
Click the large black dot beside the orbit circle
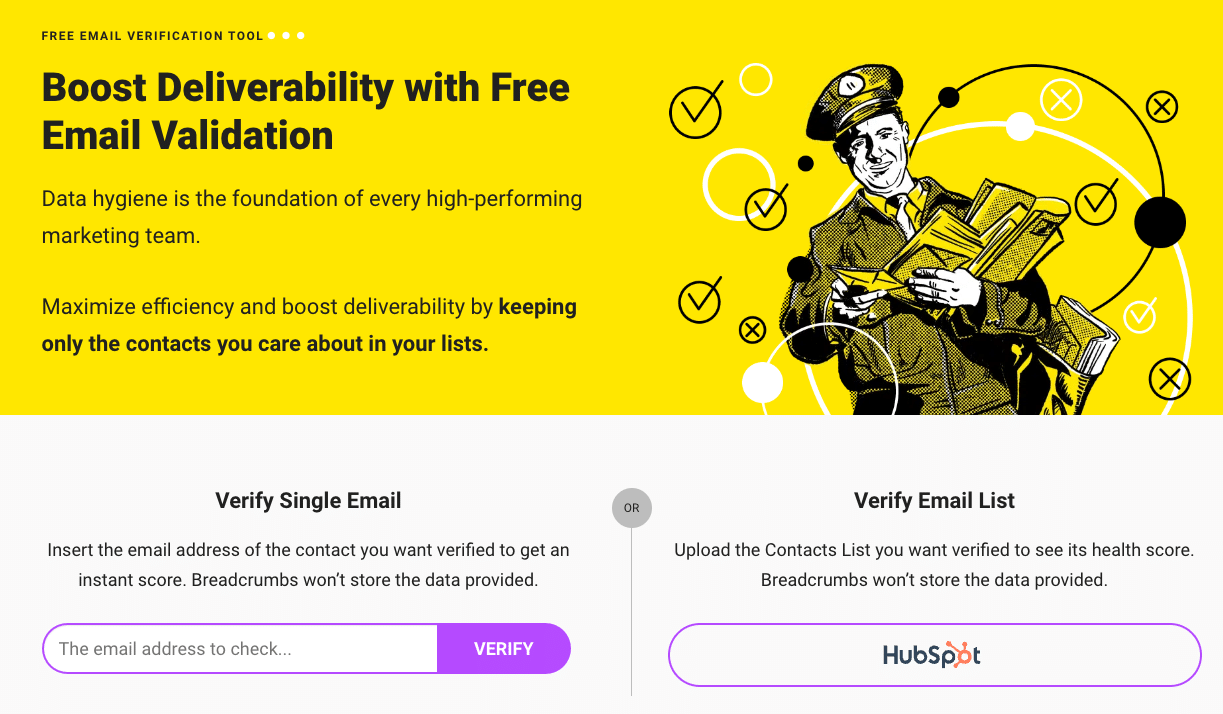pos(1160,222)
